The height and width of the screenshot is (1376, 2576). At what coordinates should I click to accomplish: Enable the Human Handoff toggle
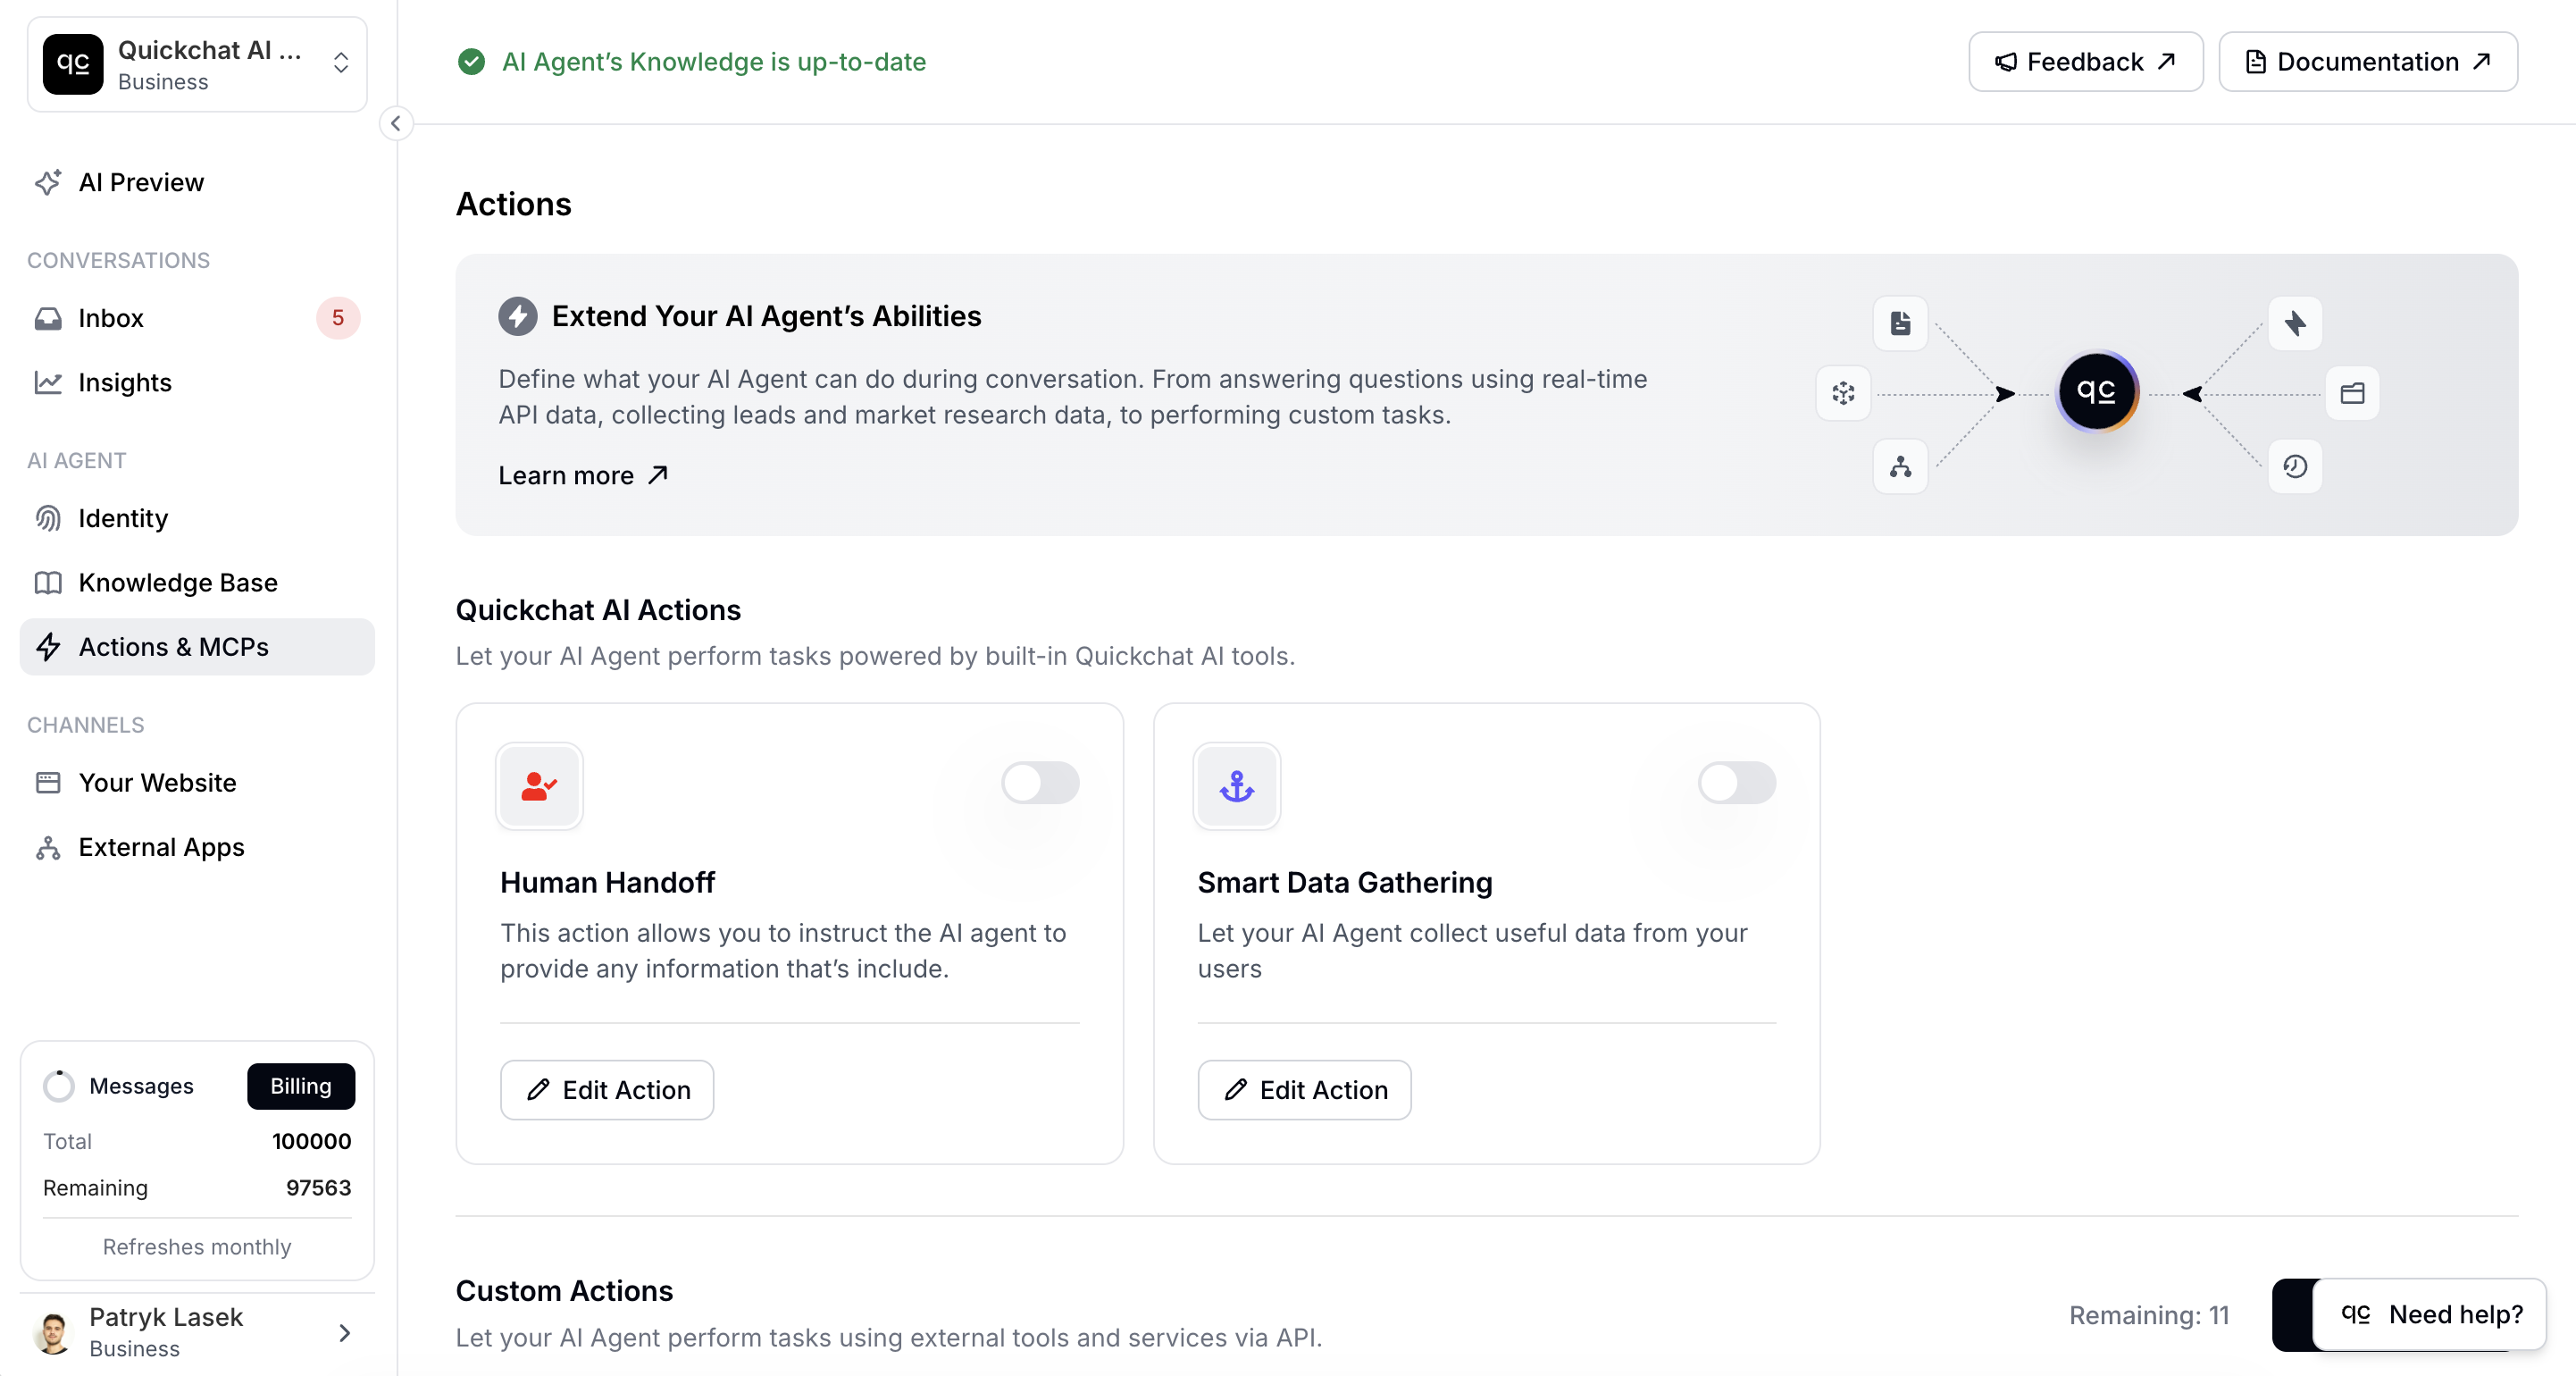coord(1040,783)
